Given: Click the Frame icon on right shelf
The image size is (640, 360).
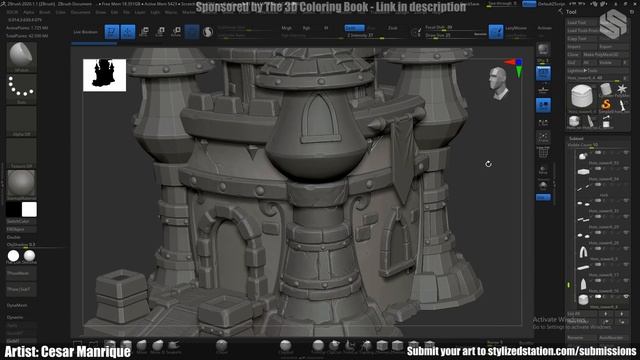Looking at the screenshot, I should [543, 138].
